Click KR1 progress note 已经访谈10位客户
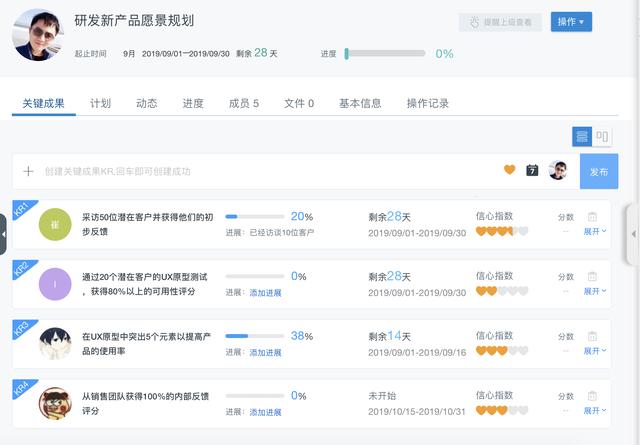Screen dimensions: 640x445 282,233
